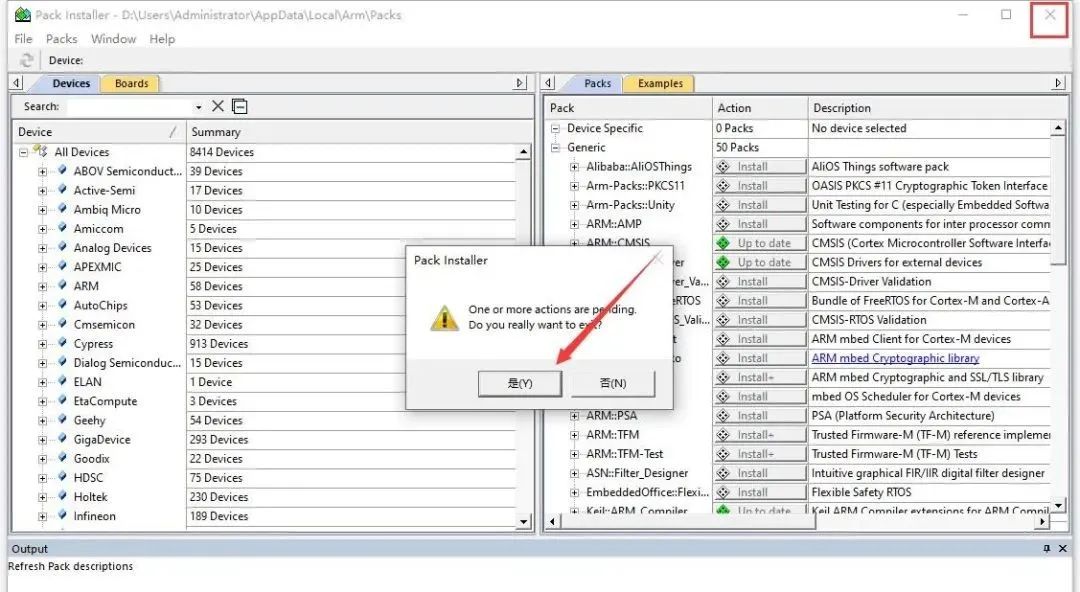Screen dimensions: 1080x592
Task: Confirm exit with 是(Y) button
Action: coord(520,383)
